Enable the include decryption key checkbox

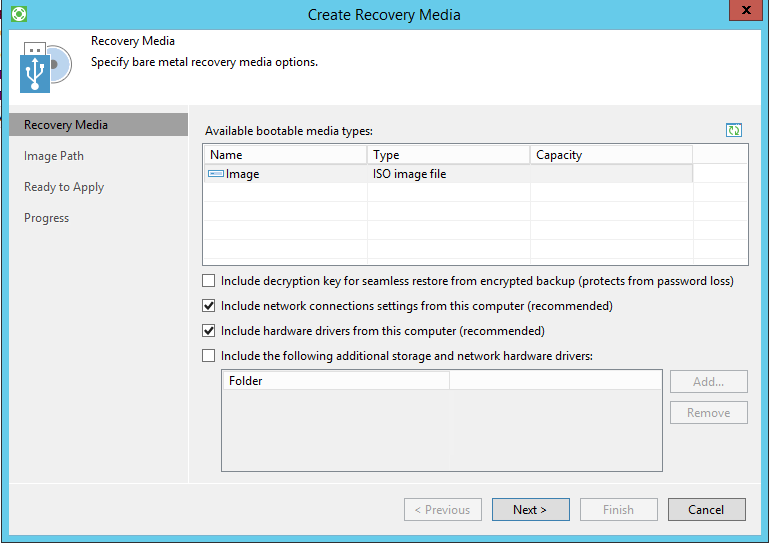pos(209,281)
